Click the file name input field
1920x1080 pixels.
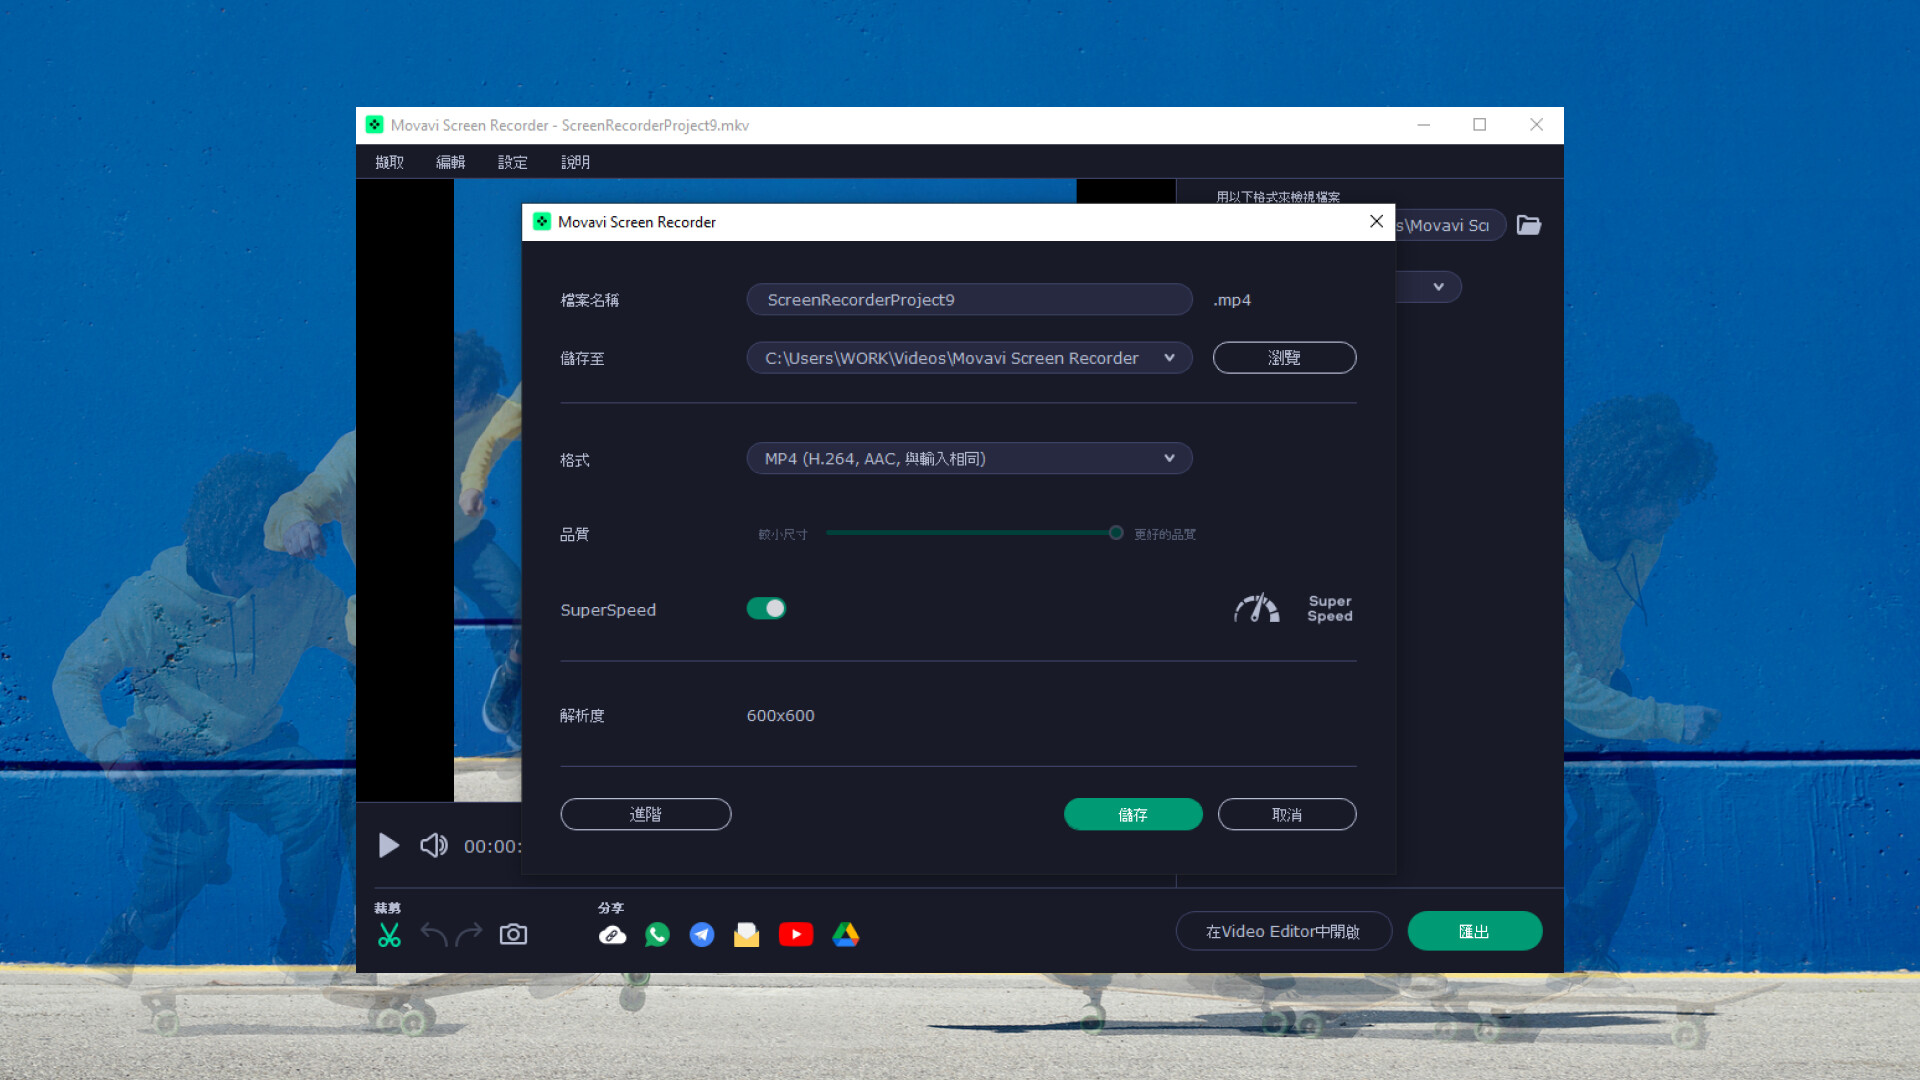coord(968,300)
